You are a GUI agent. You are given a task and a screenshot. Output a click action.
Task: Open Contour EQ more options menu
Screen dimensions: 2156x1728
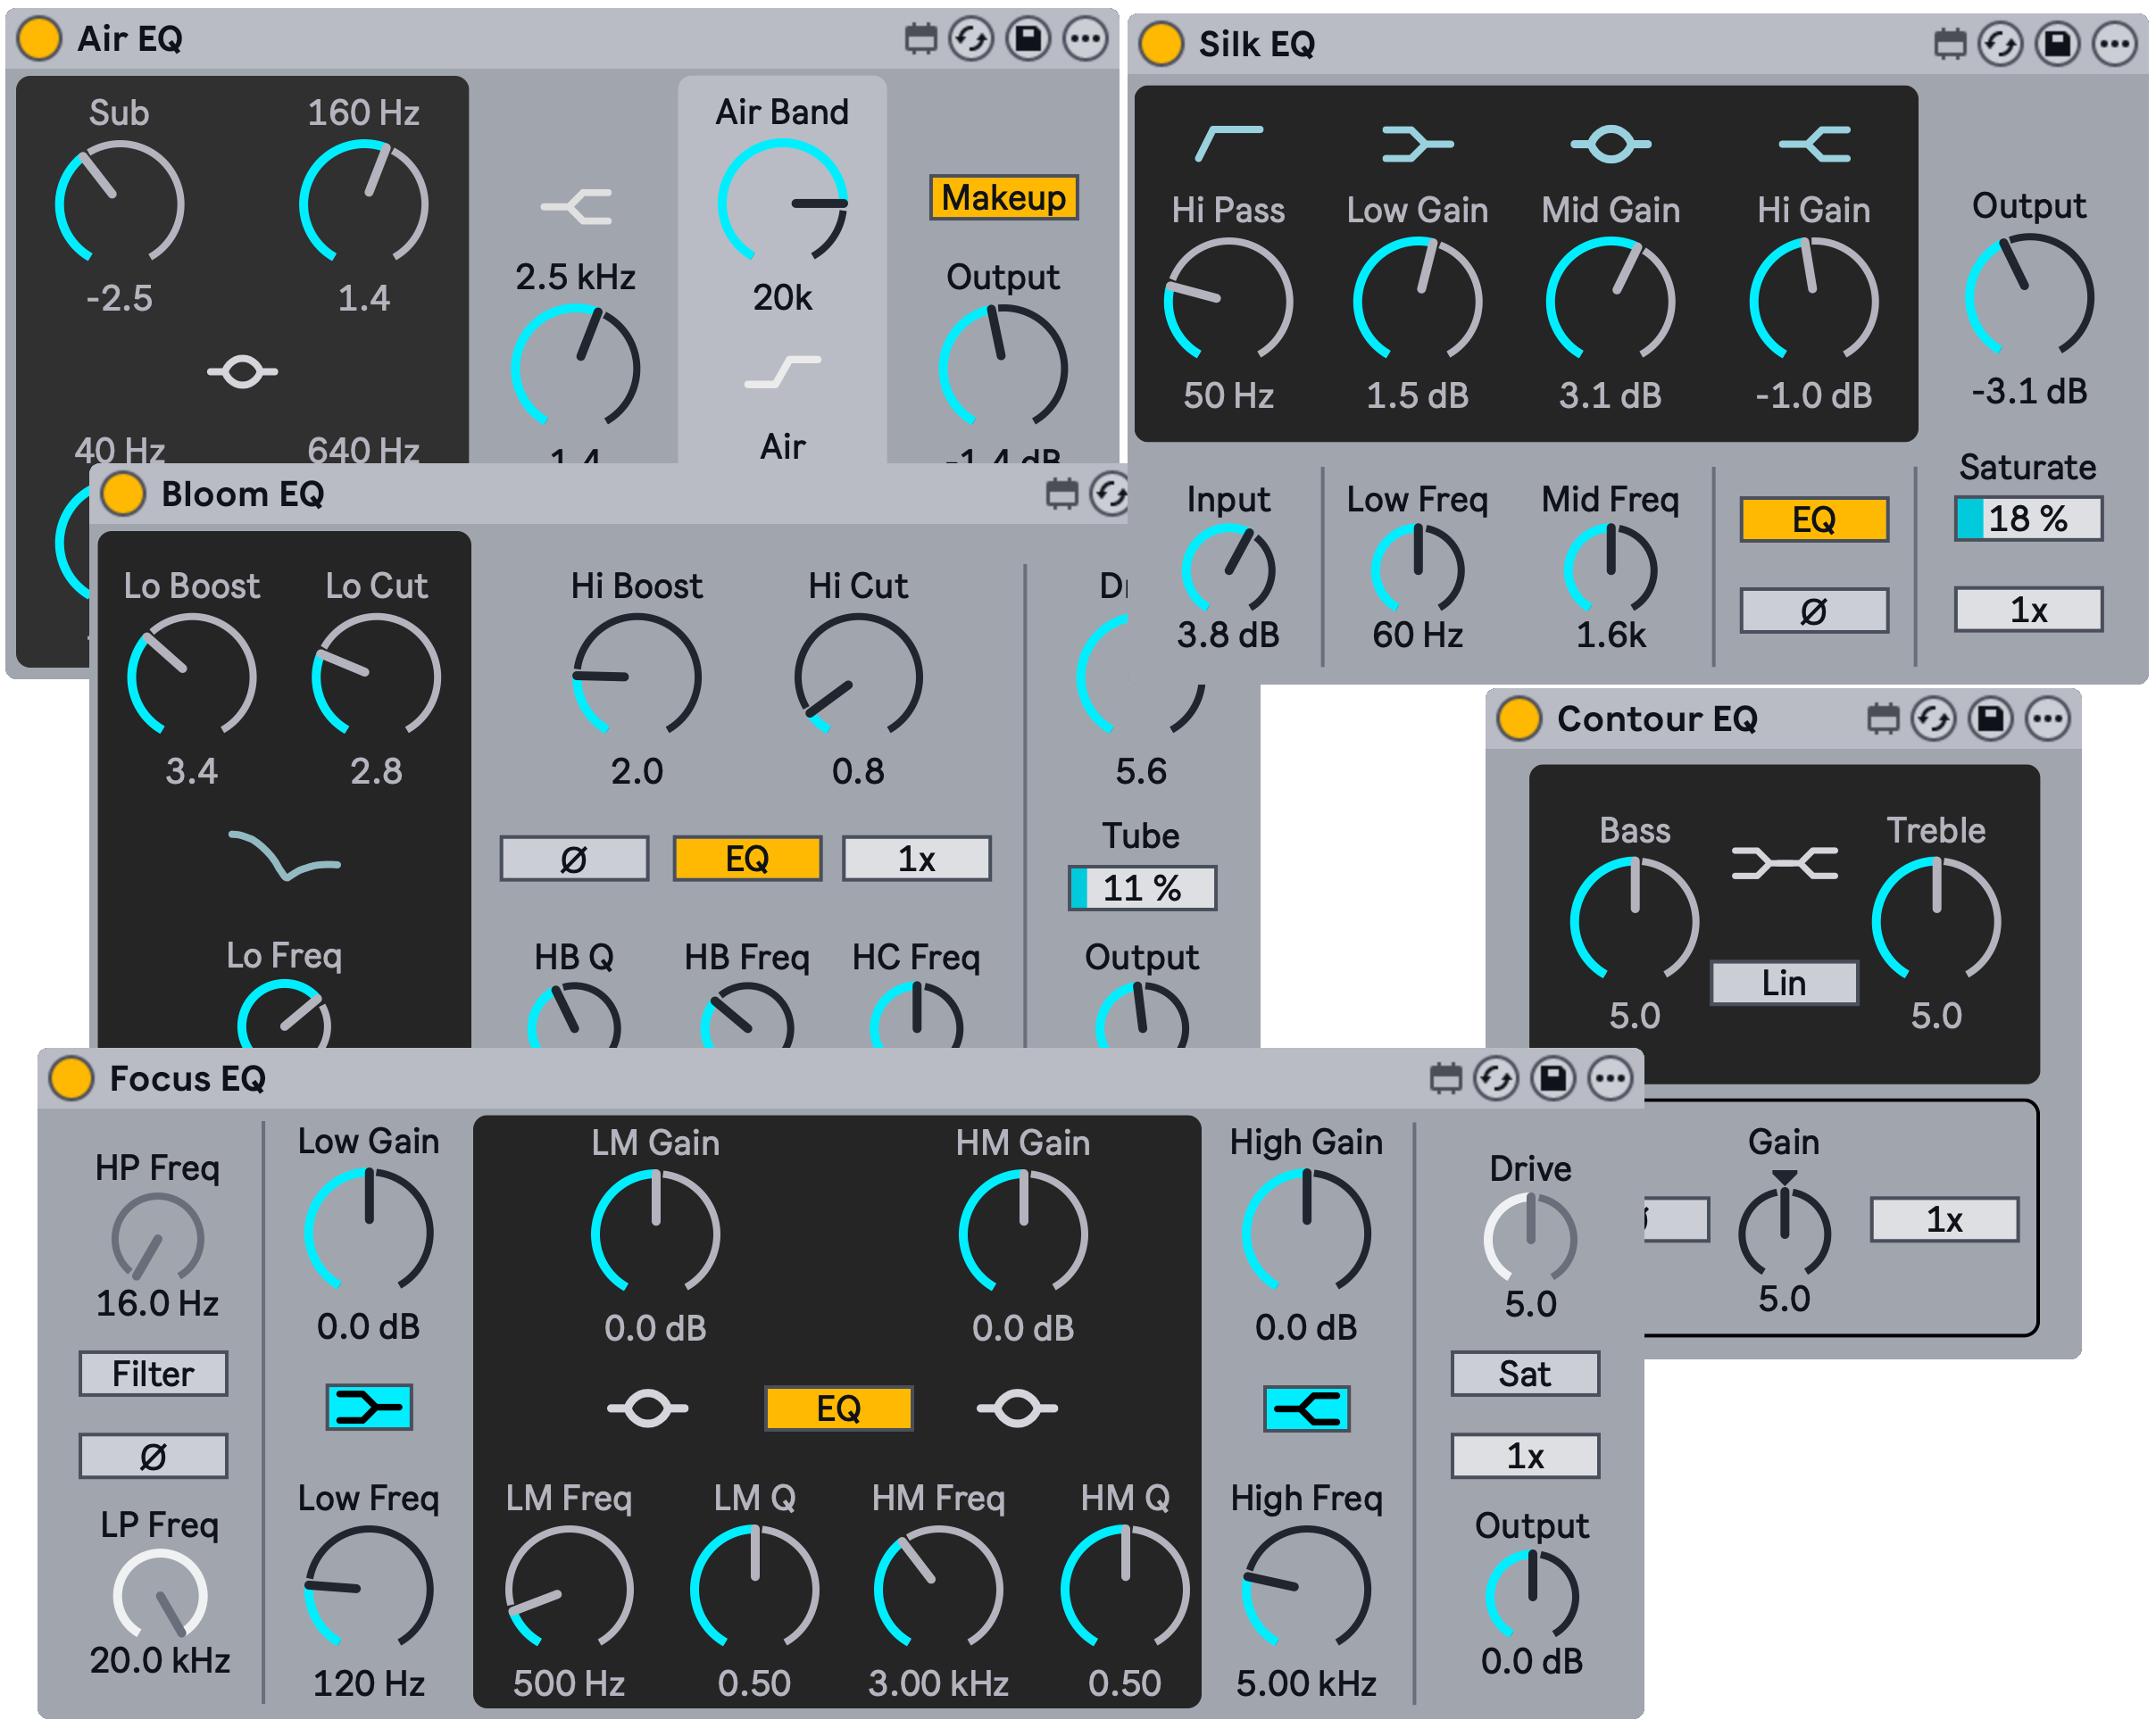[x=2047, y=719]
